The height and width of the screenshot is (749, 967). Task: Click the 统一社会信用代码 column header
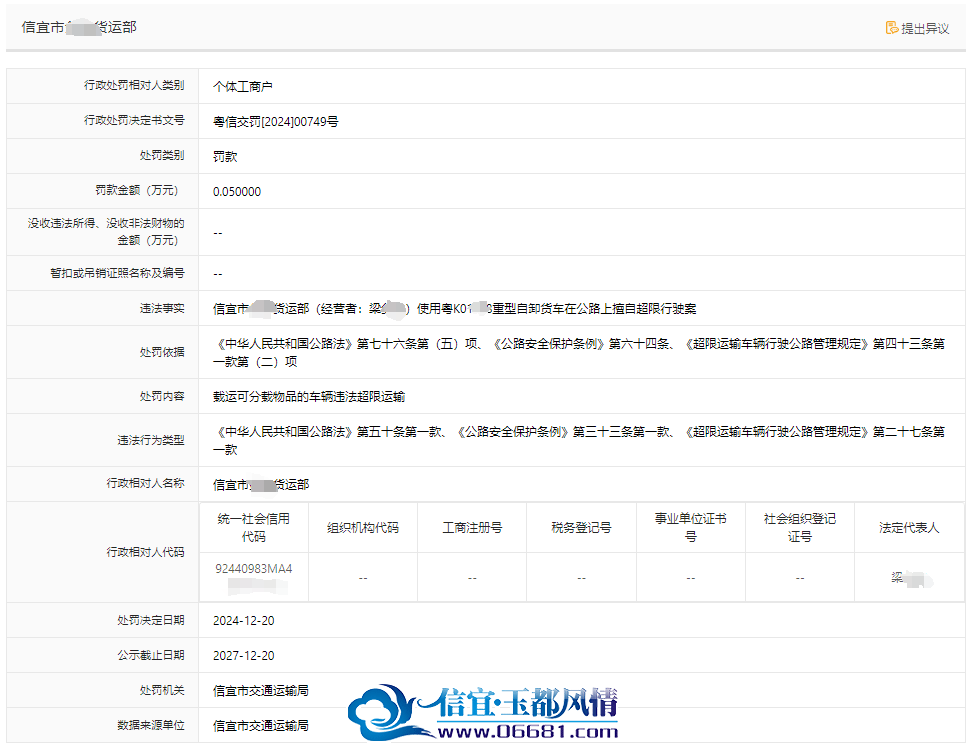tap(253, 528)
